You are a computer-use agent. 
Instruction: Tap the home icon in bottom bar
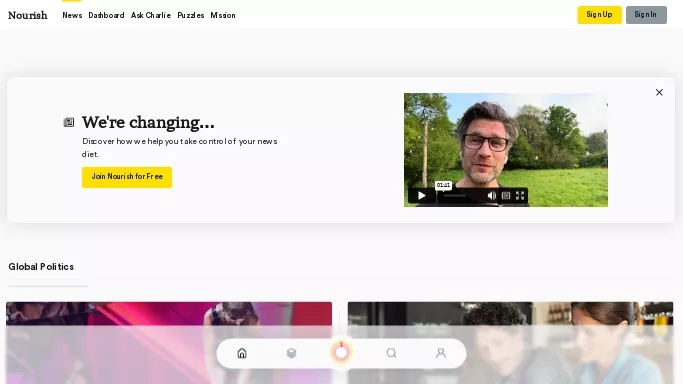(x=242, y=353)
